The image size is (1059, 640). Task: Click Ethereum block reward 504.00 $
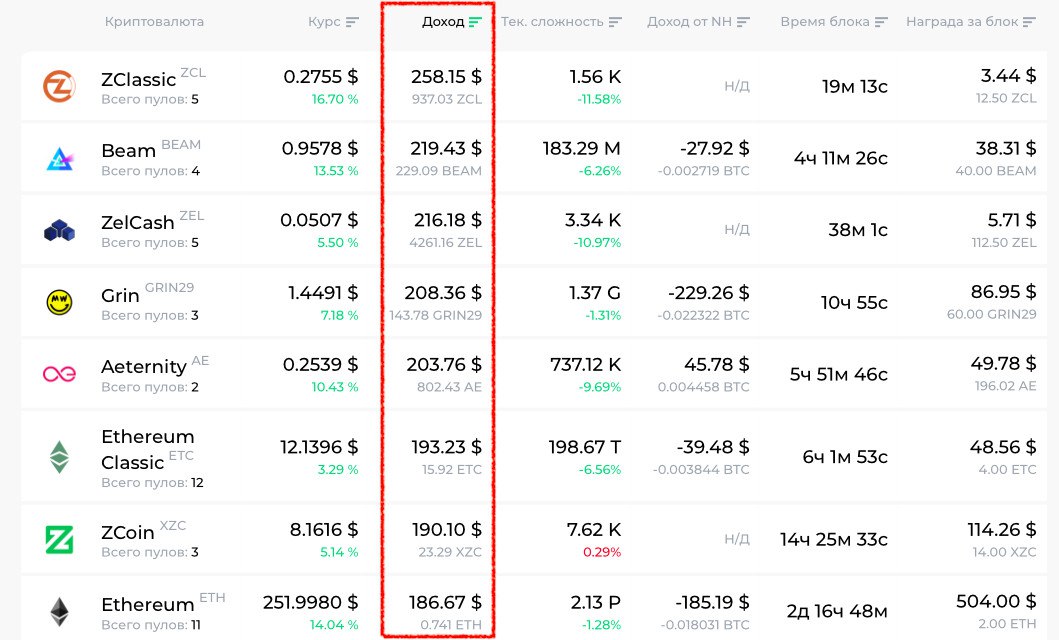996,602
